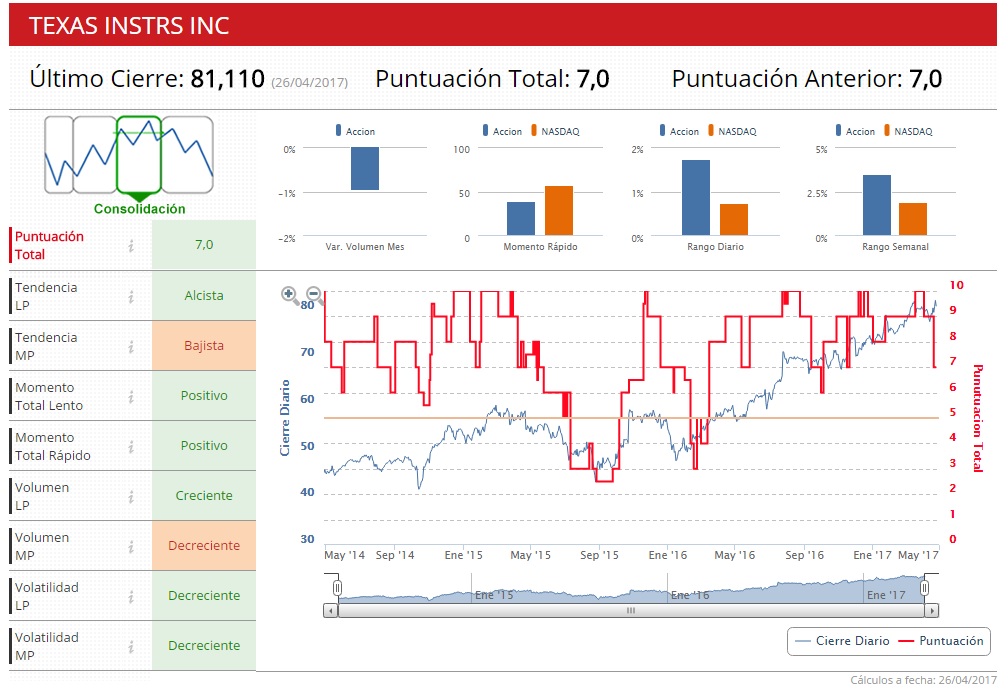The width and height of the screenshot is (1008, 691).
Task: Click the Ene '16 label in navigator
Action: pyautogui.click(x=690, y=595)
